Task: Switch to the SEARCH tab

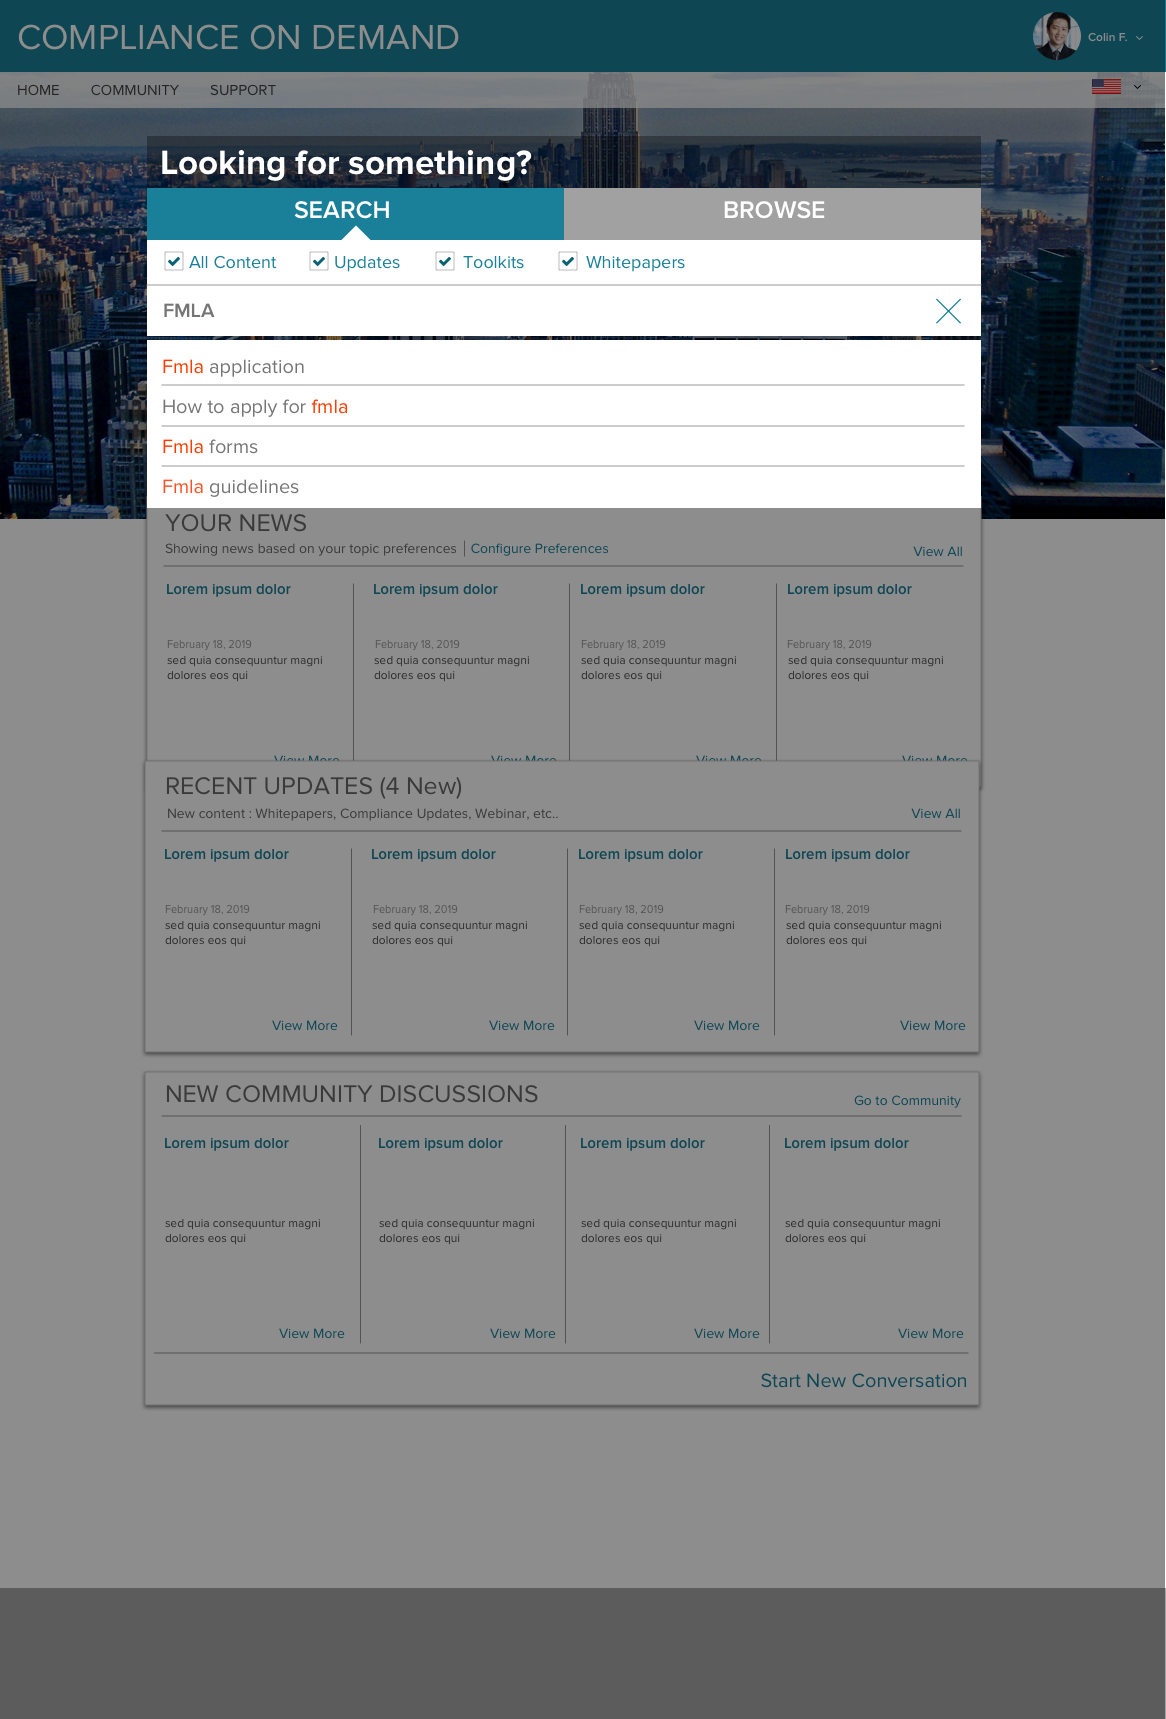Action: 355,213
